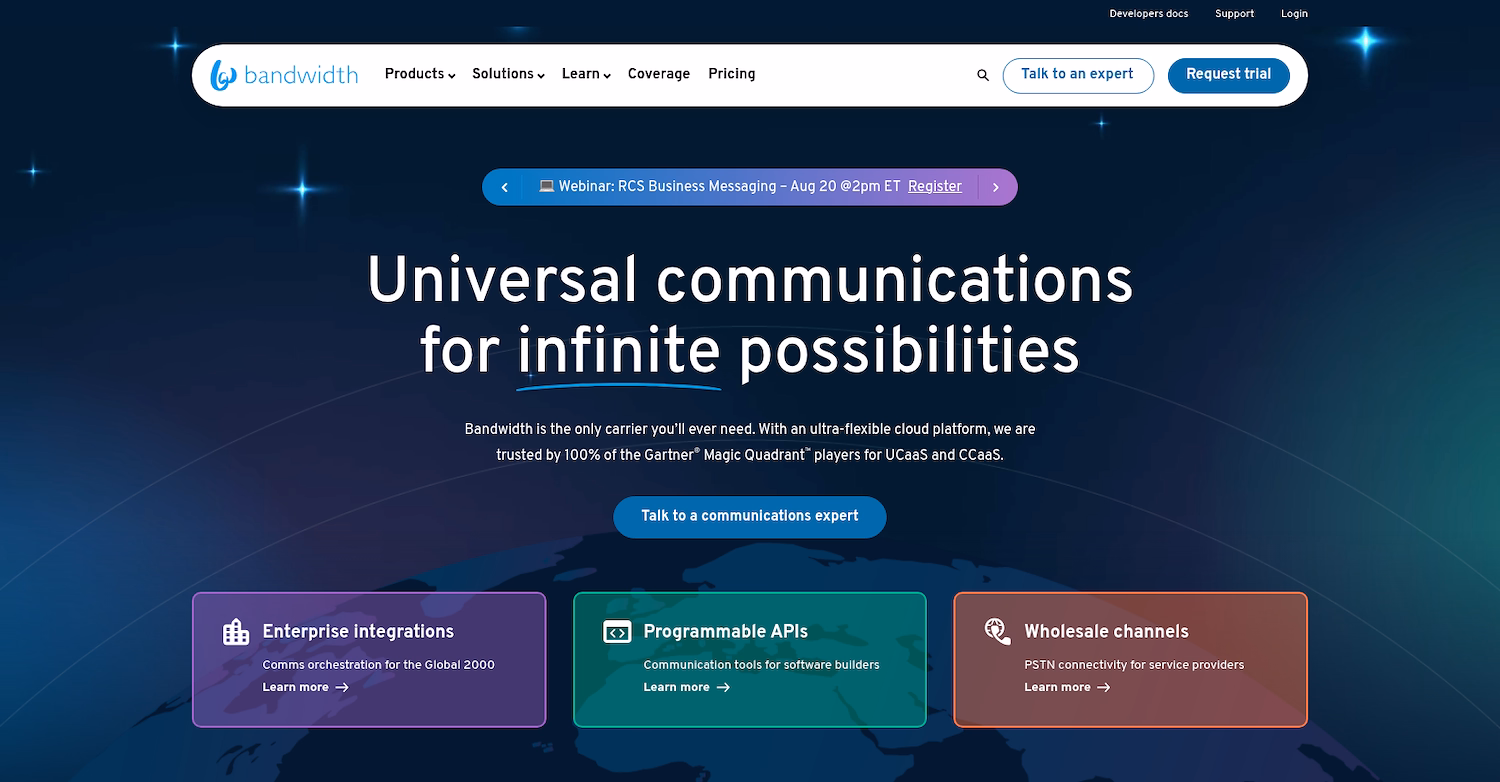The height and width of the screenshot is (782, 1500).
Task: Open the Login link
Action: coord(1294,14)
